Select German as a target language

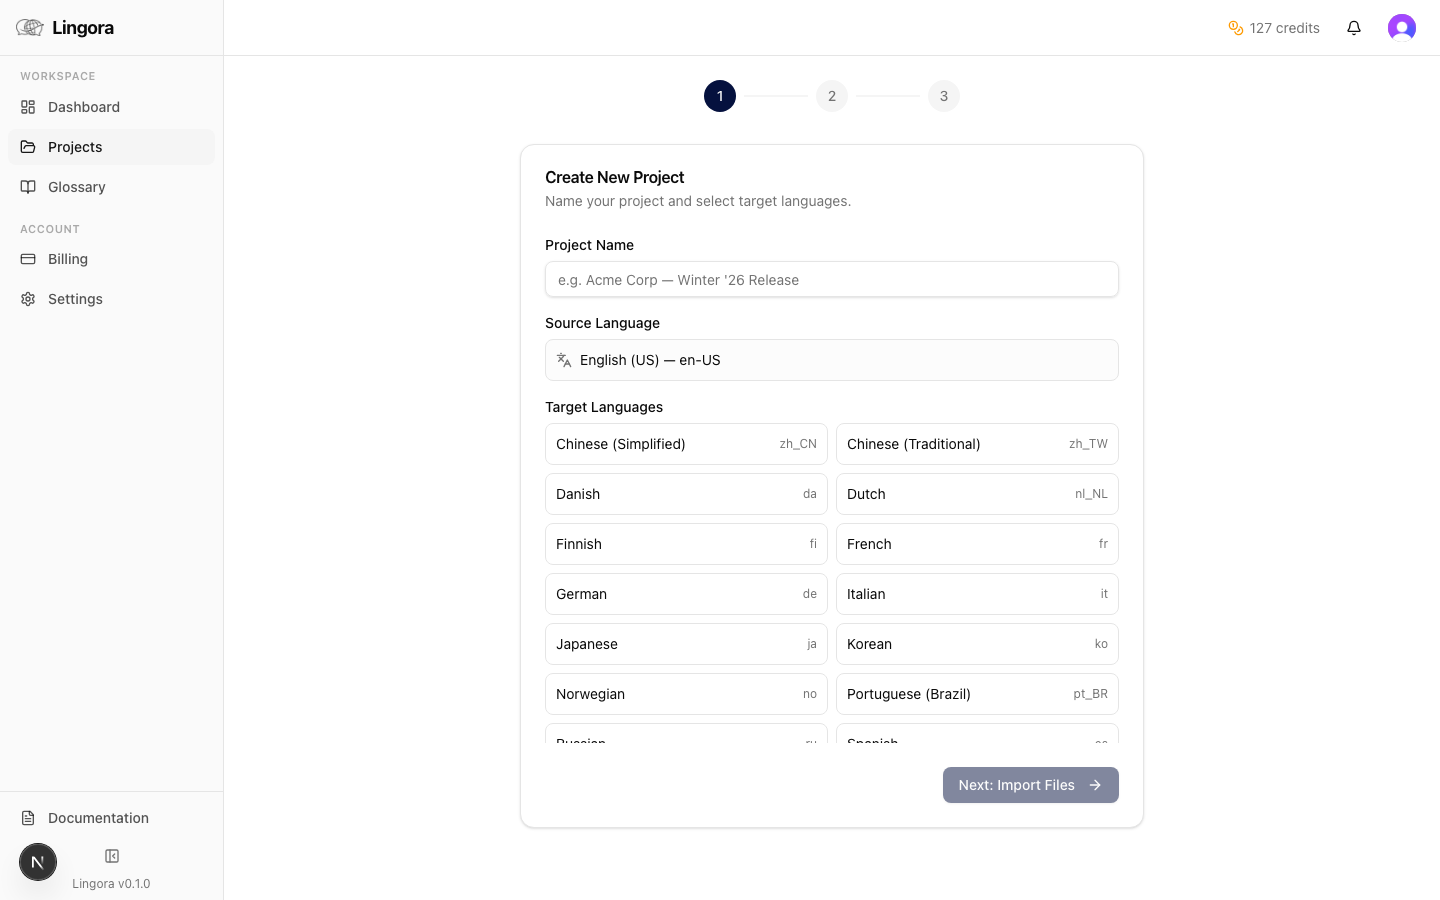click(x=686, y=594)
